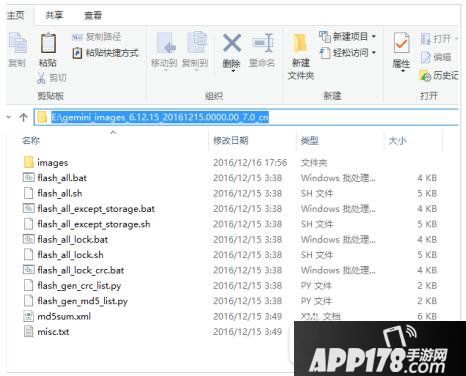Screen dimensions: 466x376
Task: Click the History icon in ribbon
Action: 425,76
